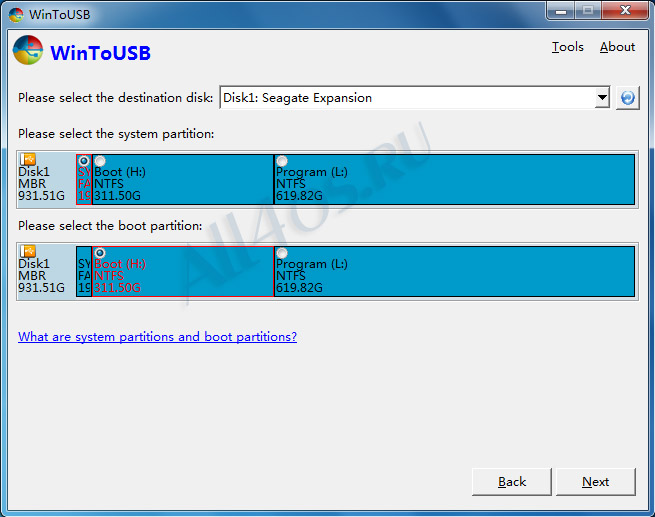Click the WinToUSB blue heading text
This screenshot has height=517, width=655.
(100, 53)
